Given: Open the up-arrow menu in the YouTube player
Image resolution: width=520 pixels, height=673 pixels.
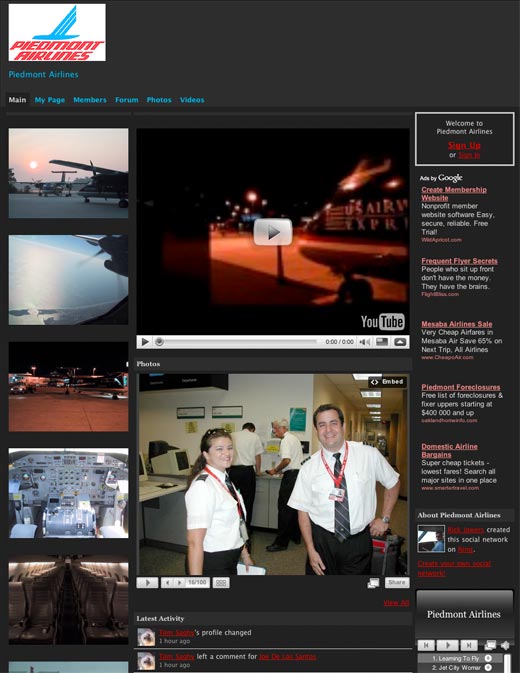Looking at the screenshot, I should tap(400, 342).
